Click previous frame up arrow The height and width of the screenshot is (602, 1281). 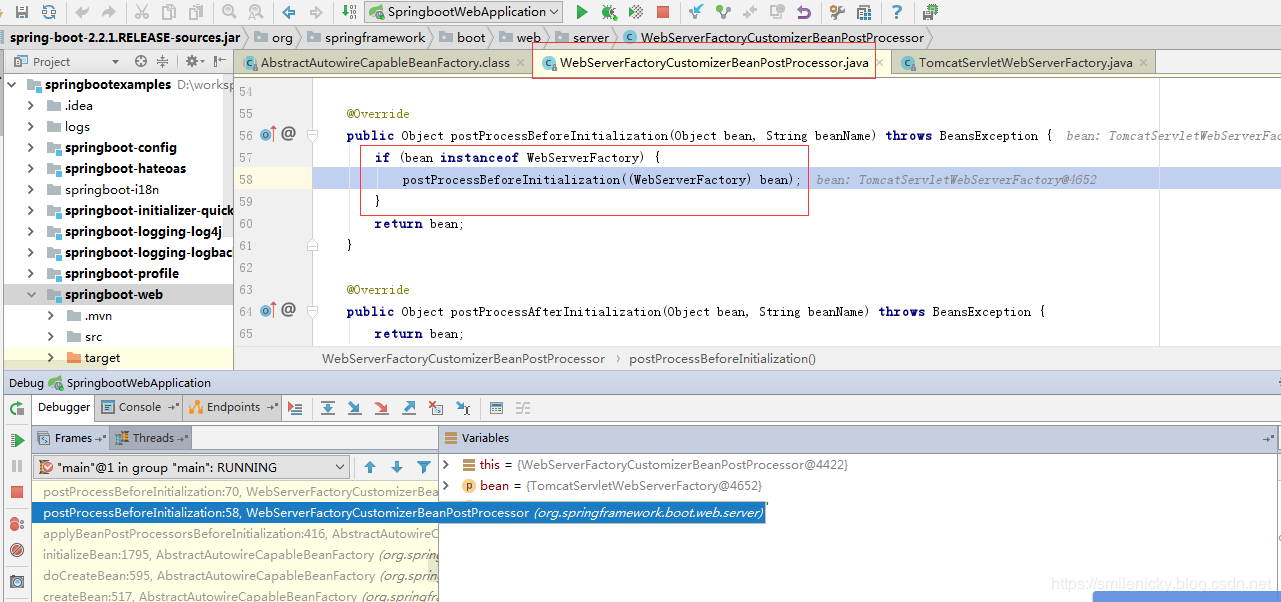(x=370, y=467)
